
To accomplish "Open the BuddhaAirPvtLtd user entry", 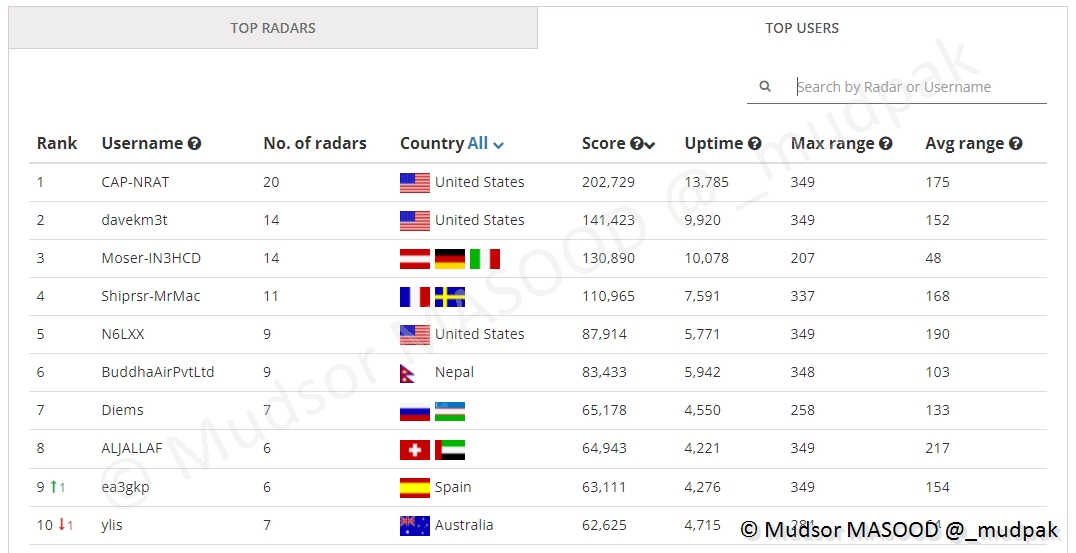I will (x=158, y=372).
